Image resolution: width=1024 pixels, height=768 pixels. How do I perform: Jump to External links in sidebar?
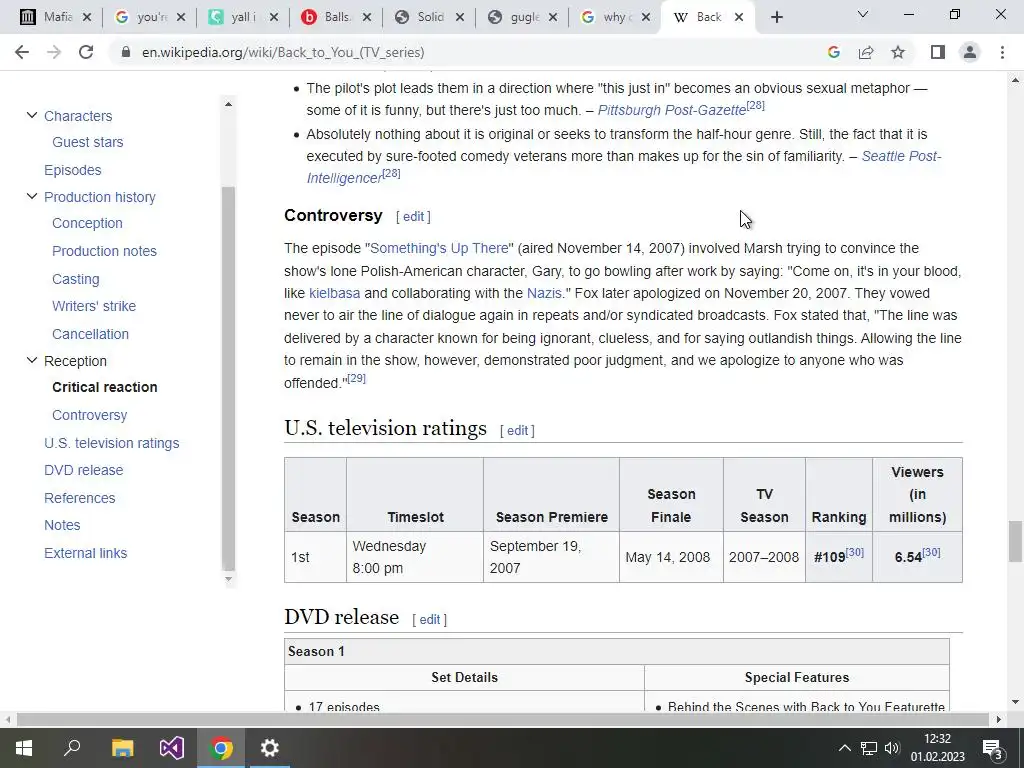point(86,553)
